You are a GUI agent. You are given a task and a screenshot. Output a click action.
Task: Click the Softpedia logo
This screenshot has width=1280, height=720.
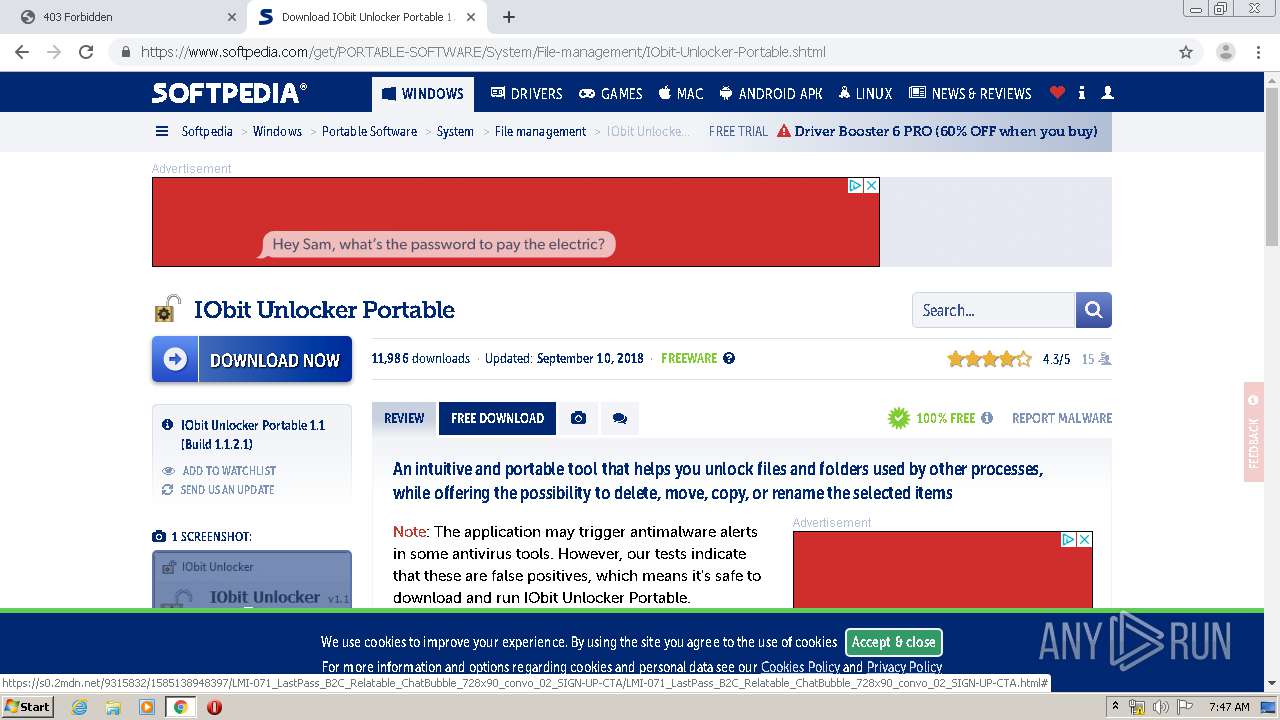229,93
